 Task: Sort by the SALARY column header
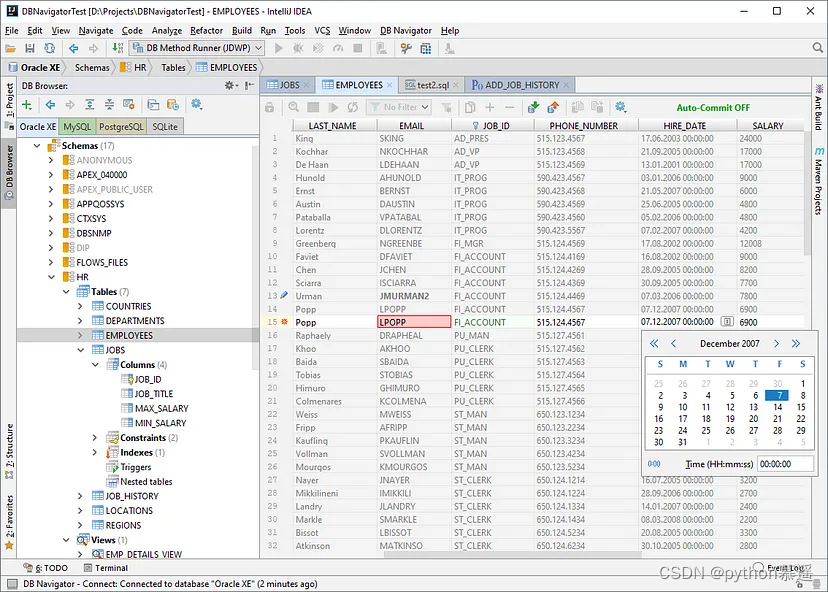pyautogui.click(x=768, y=126)
